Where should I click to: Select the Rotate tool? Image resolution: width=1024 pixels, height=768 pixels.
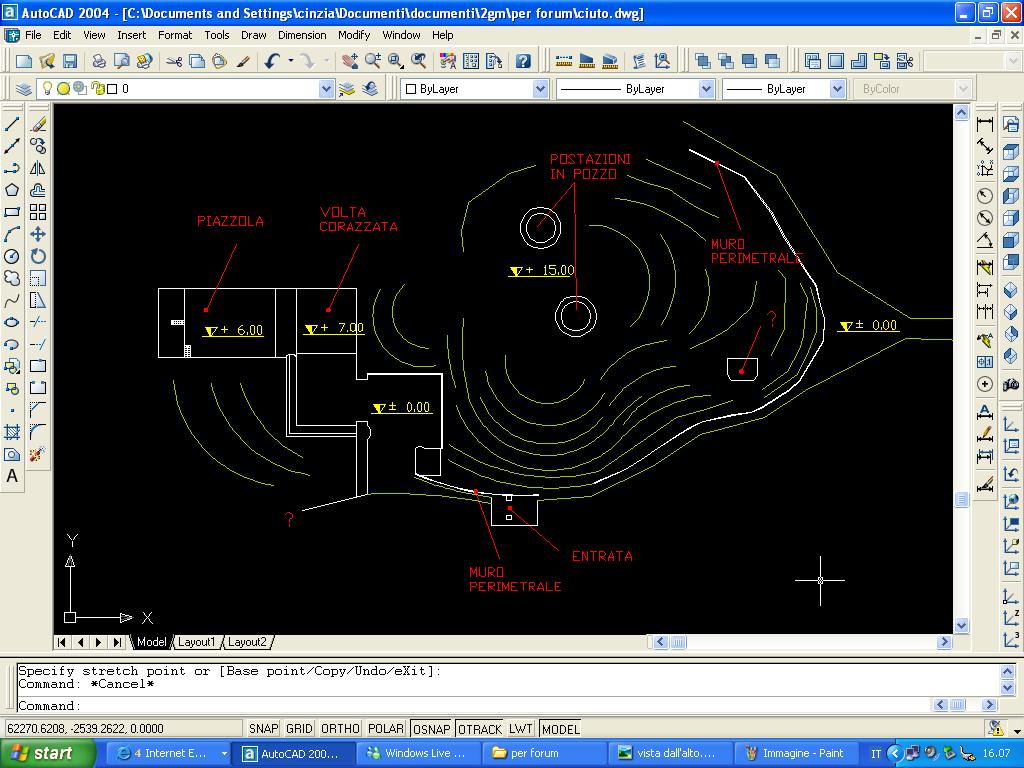pos(38,256)
